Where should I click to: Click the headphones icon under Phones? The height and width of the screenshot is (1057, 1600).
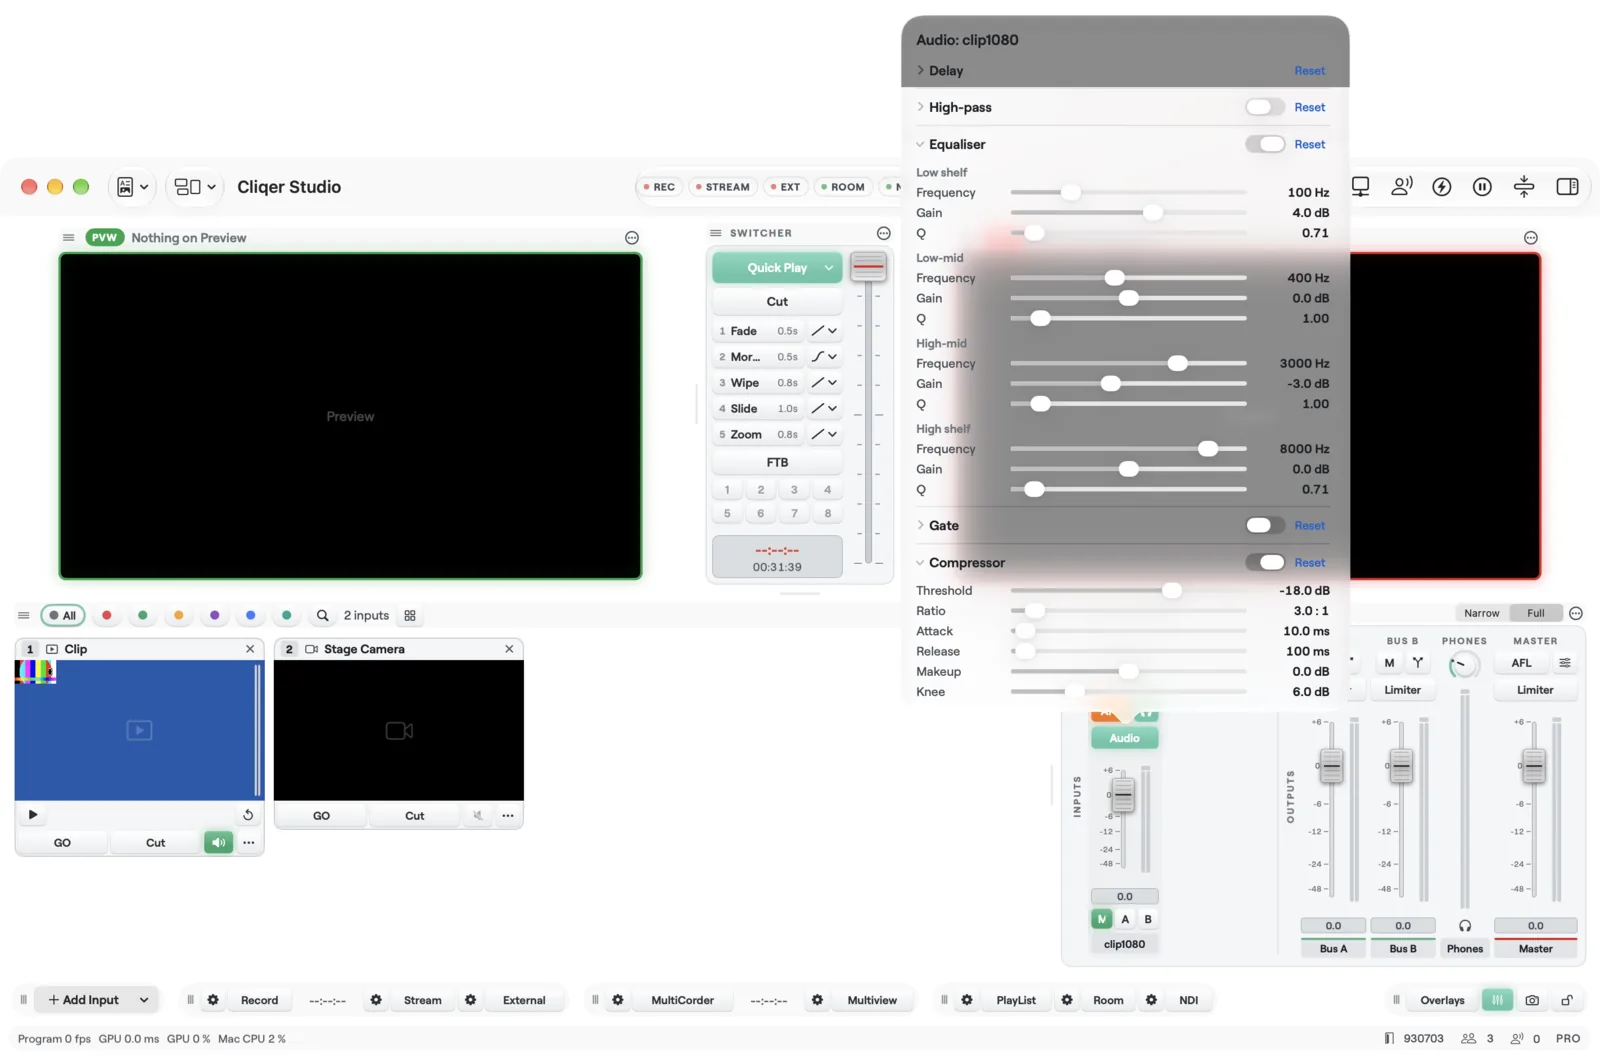(1465, 926)
